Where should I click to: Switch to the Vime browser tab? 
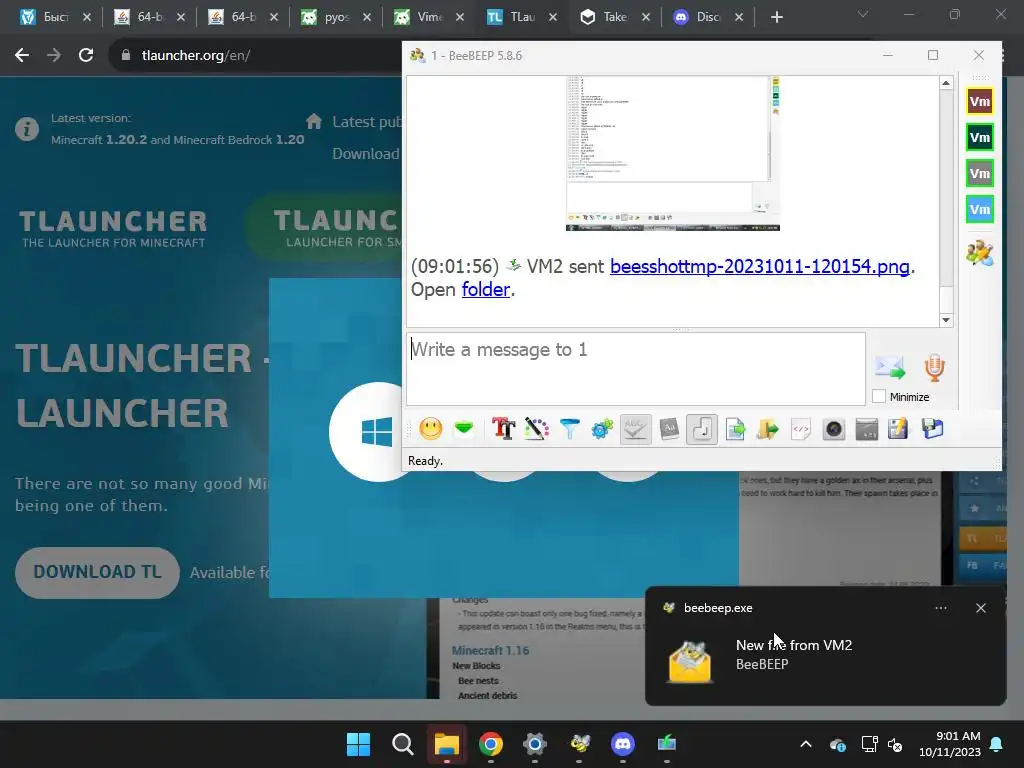tap(429, 18)
